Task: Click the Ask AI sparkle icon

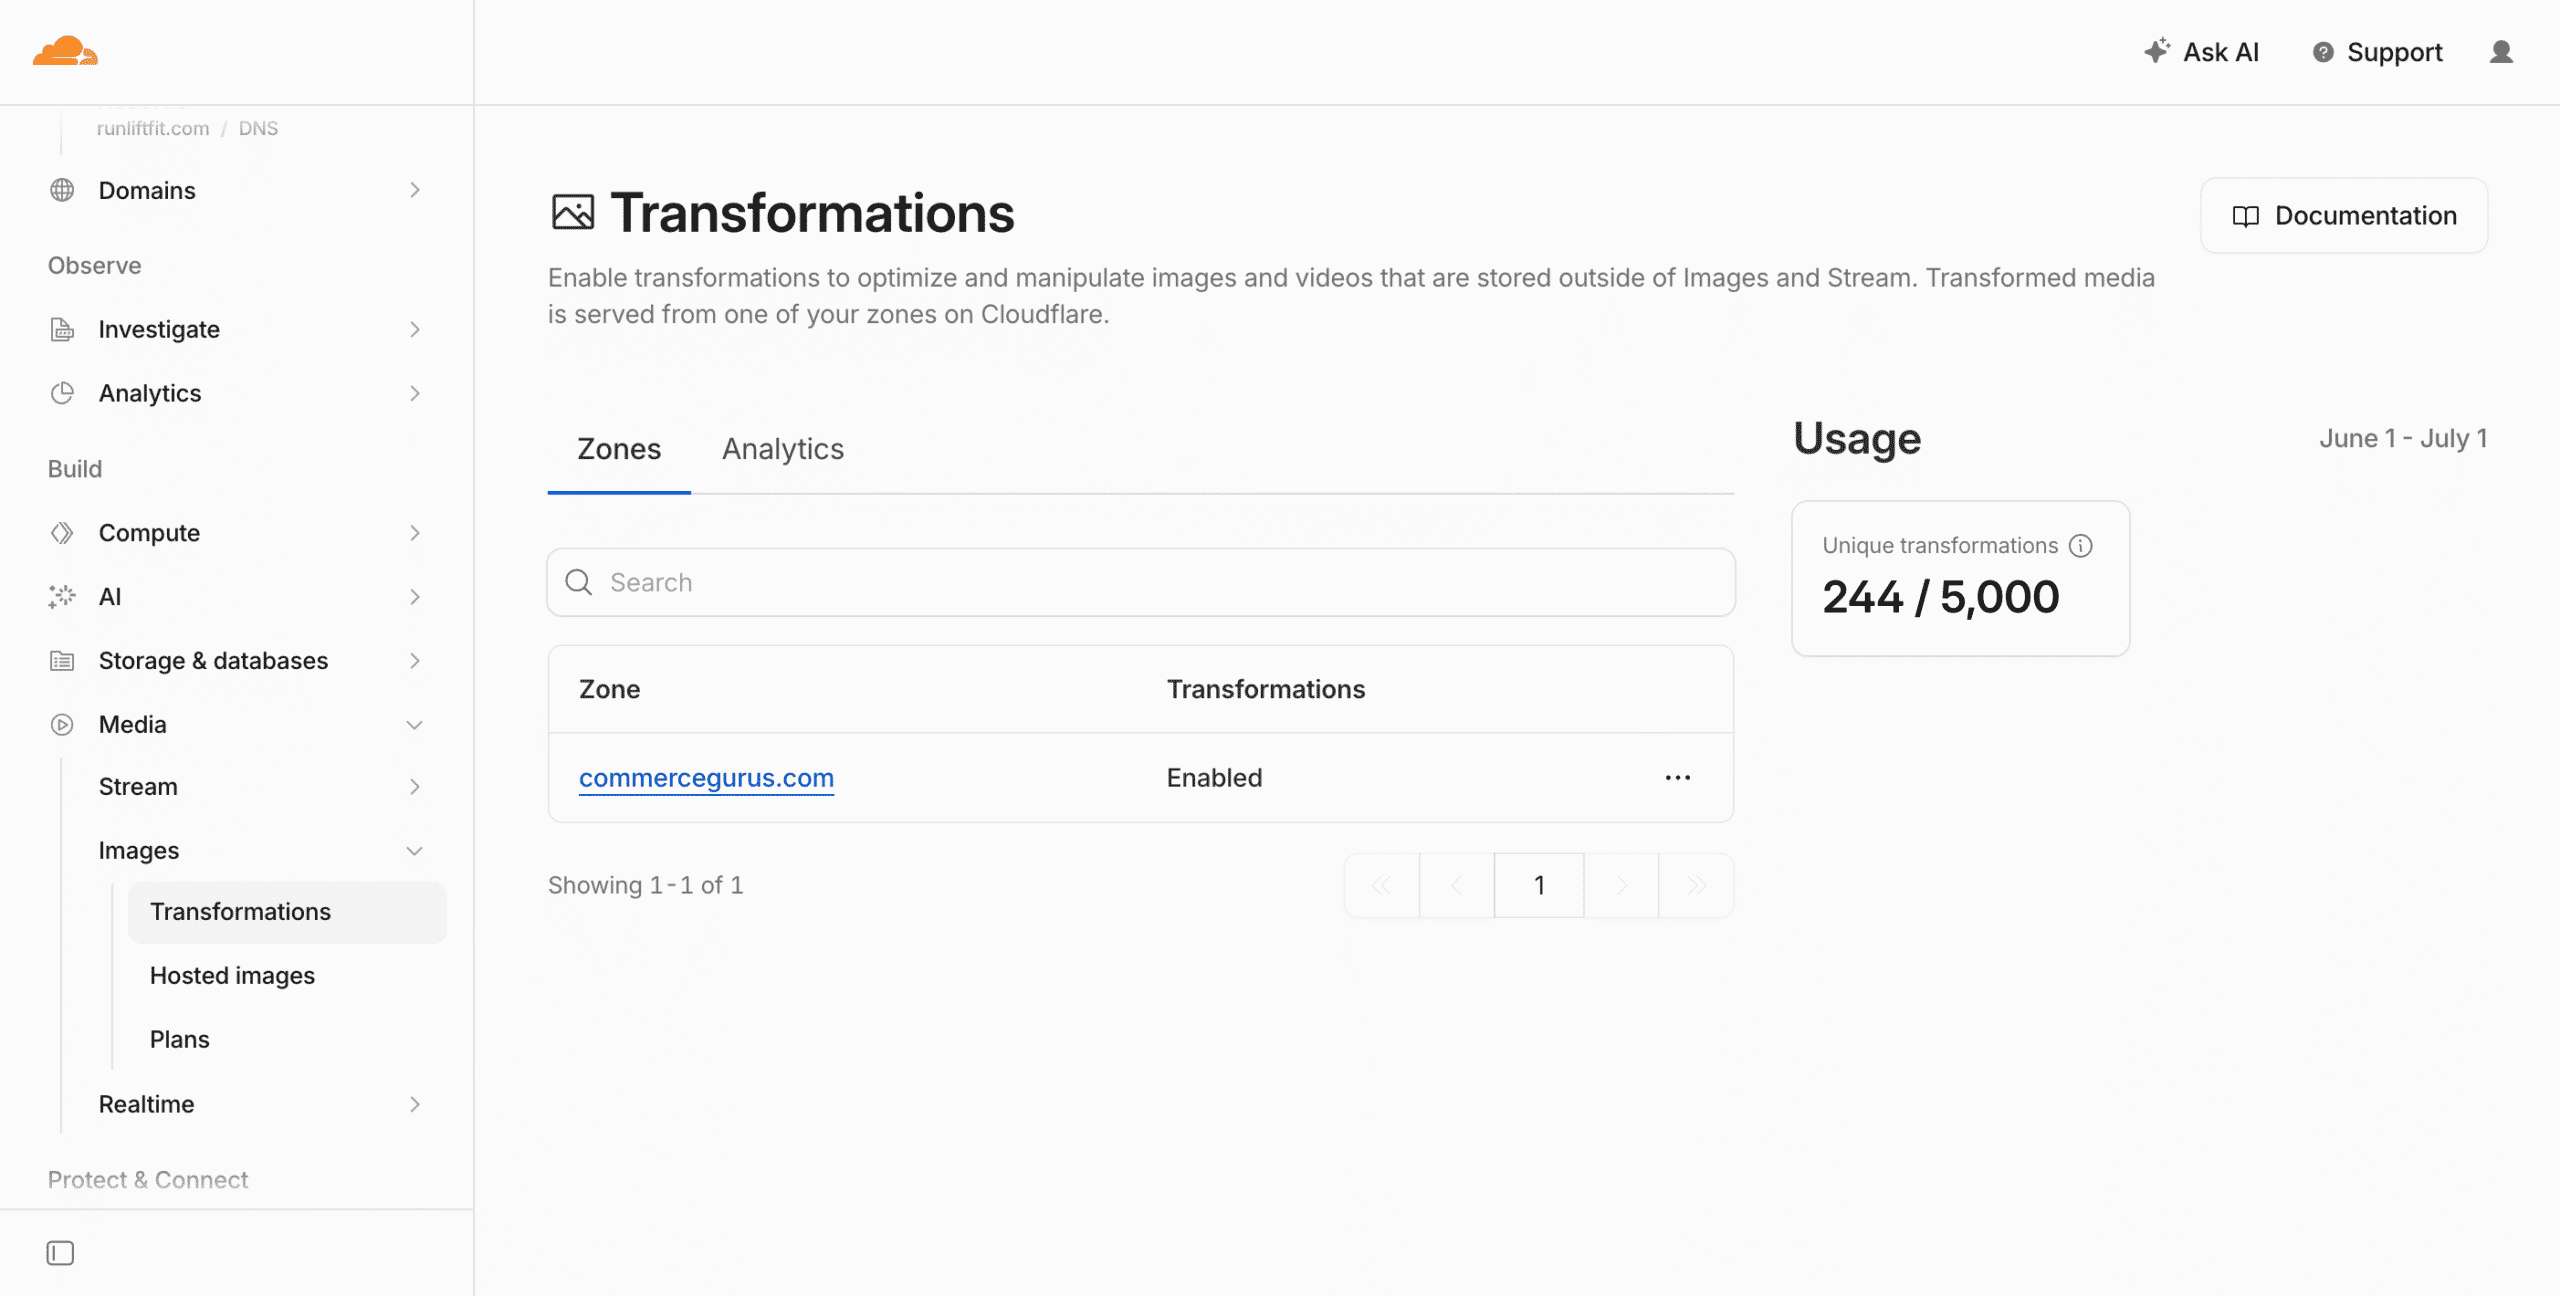Action: [2157, 51]
